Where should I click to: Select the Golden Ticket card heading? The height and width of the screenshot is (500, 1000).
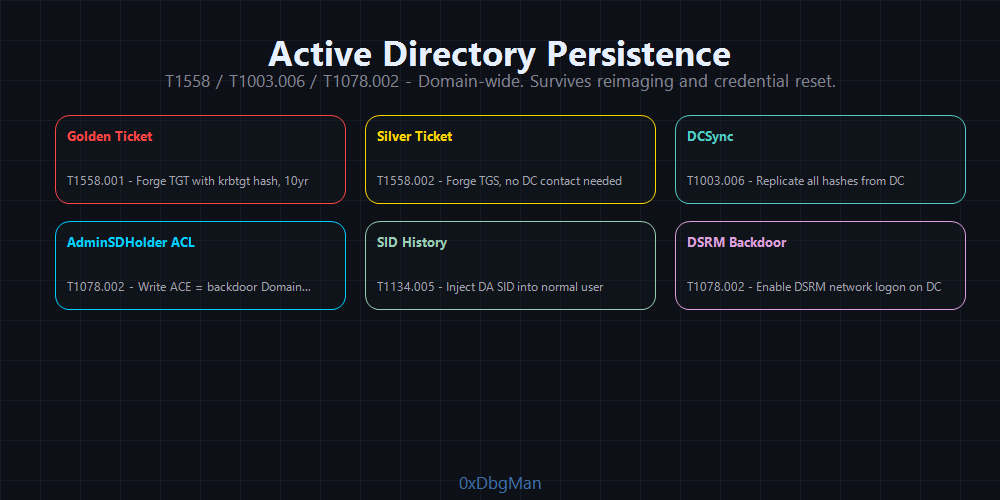110,136
